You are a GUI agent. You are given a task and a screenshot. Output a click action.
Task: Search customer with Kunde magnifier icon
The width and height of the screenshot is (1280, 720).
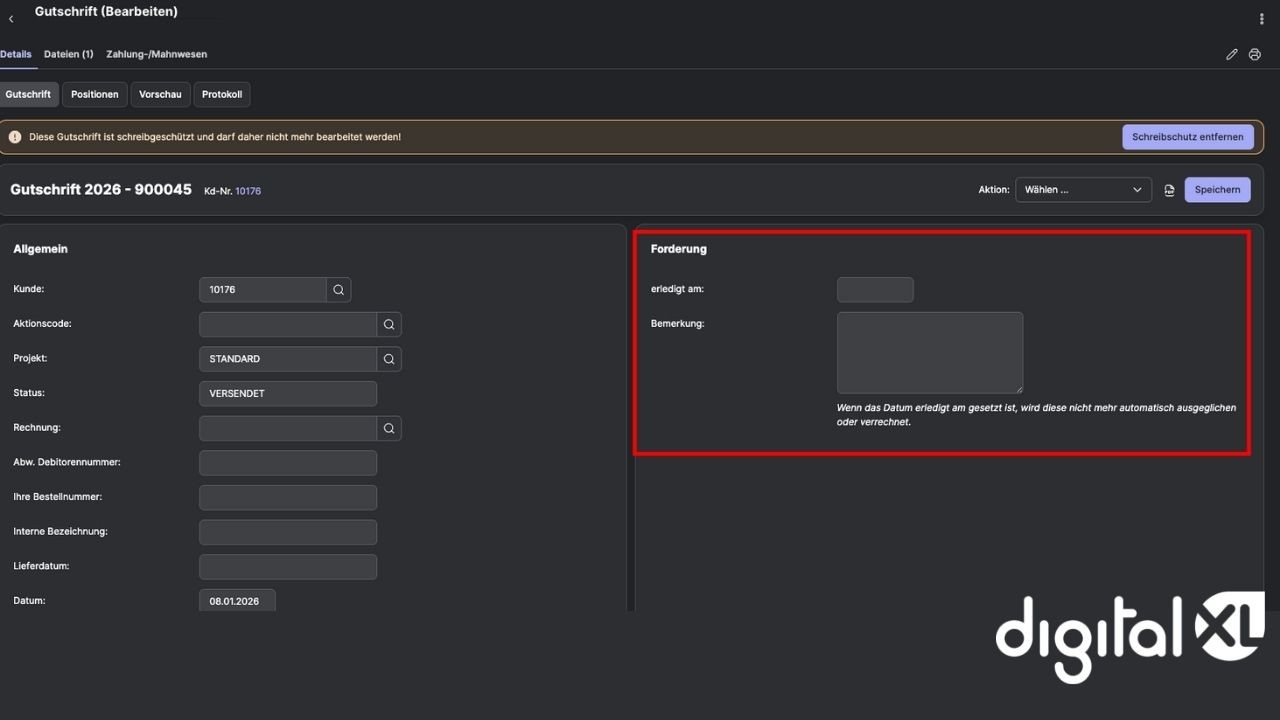pyautogui.click(x=339, y=290)
